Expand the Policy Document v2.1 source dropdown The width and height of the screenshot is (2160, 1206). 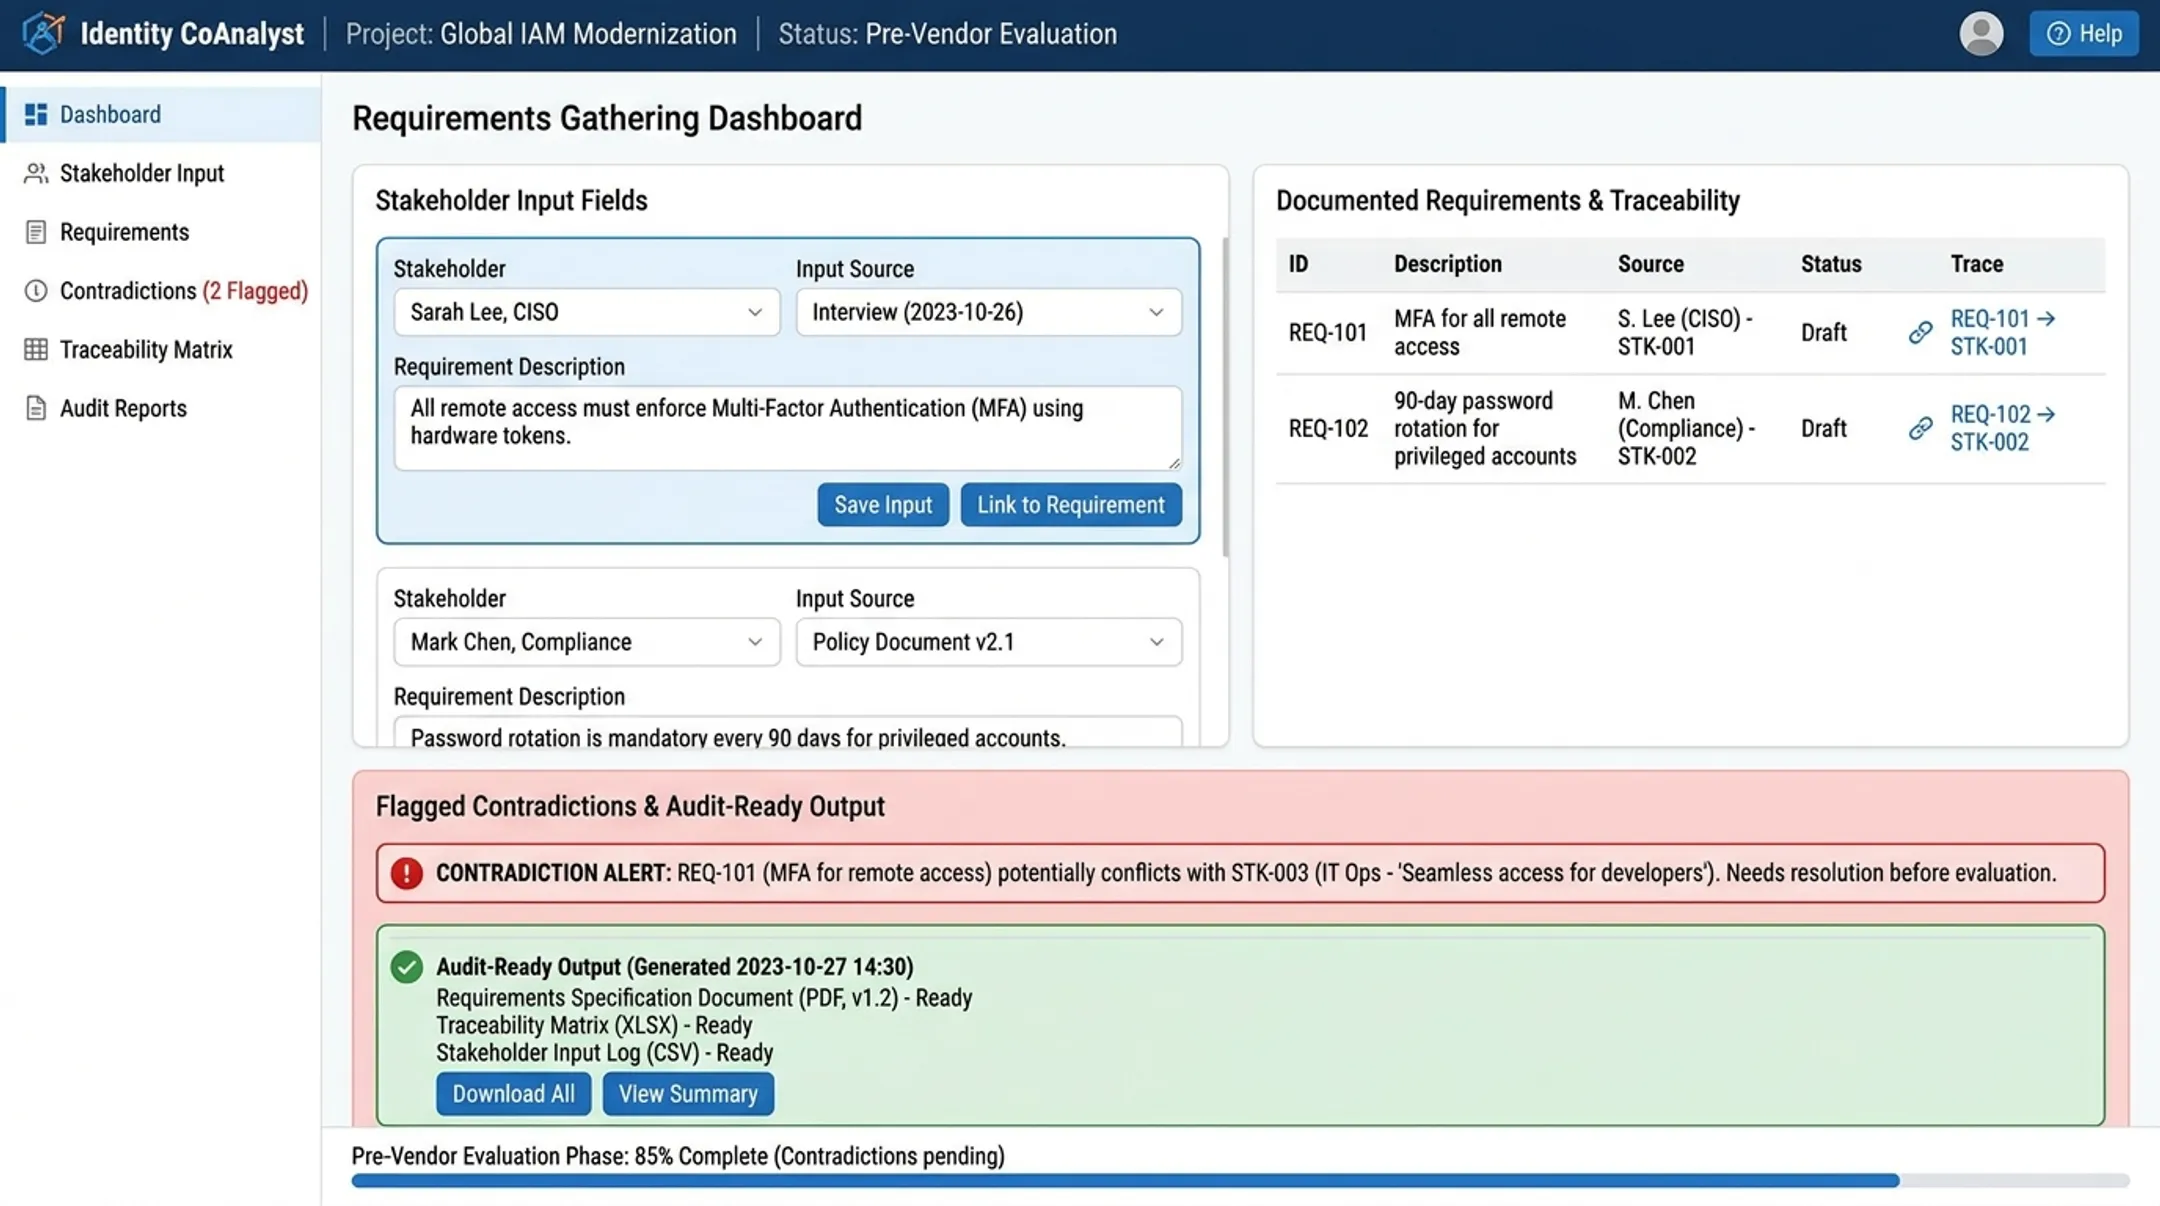[x=988, y=642]
